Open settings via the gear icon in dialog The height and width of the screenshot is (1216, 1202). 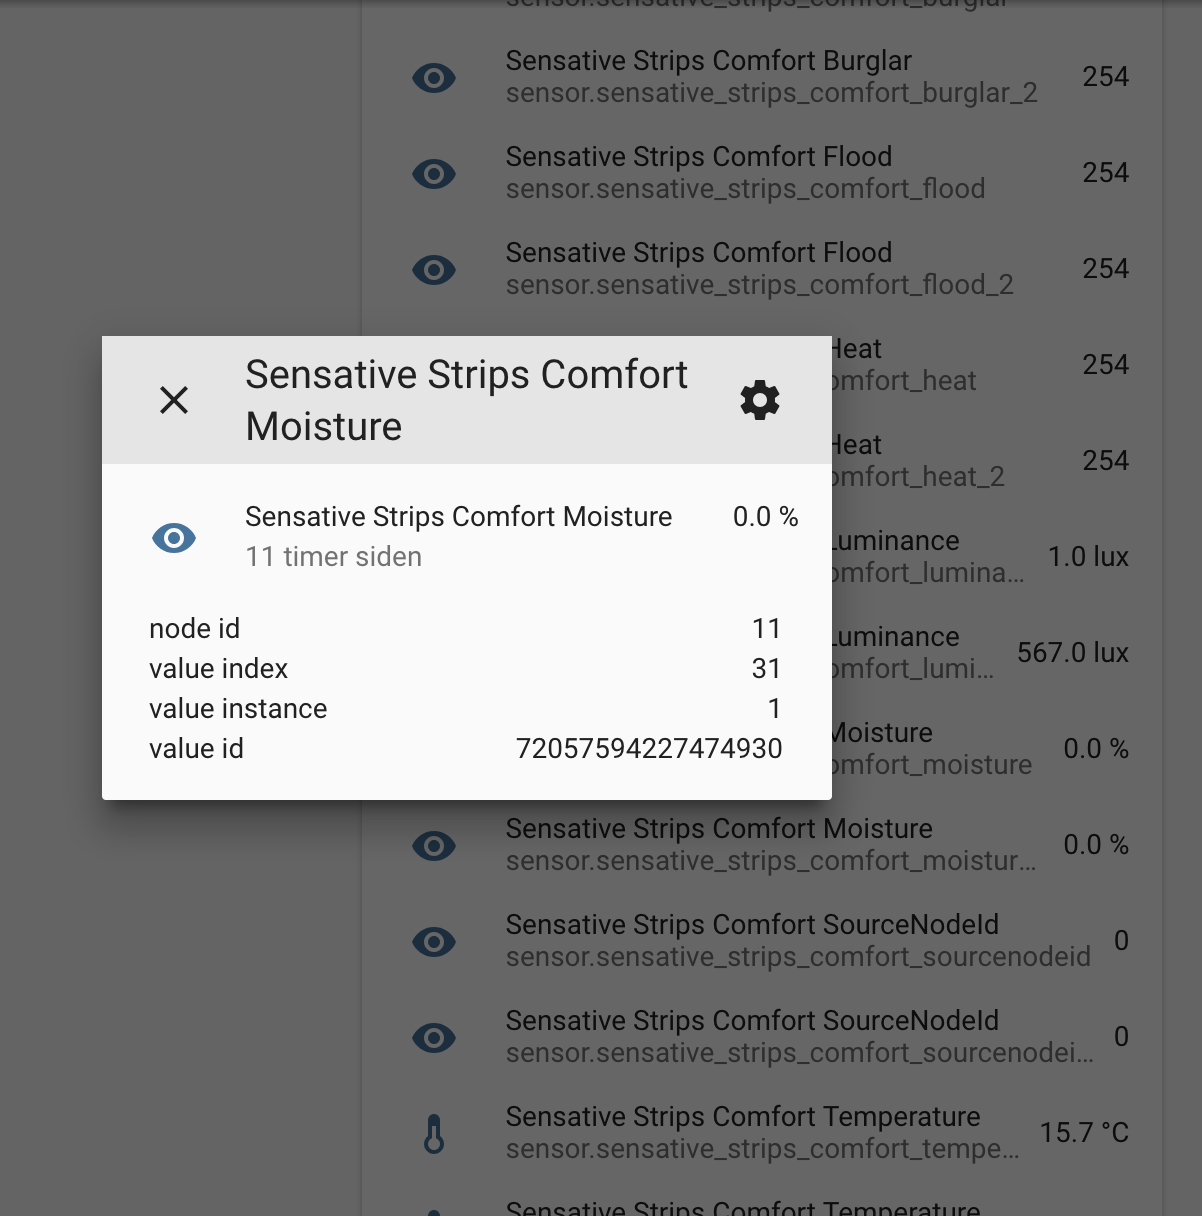[x=760, y=399]
